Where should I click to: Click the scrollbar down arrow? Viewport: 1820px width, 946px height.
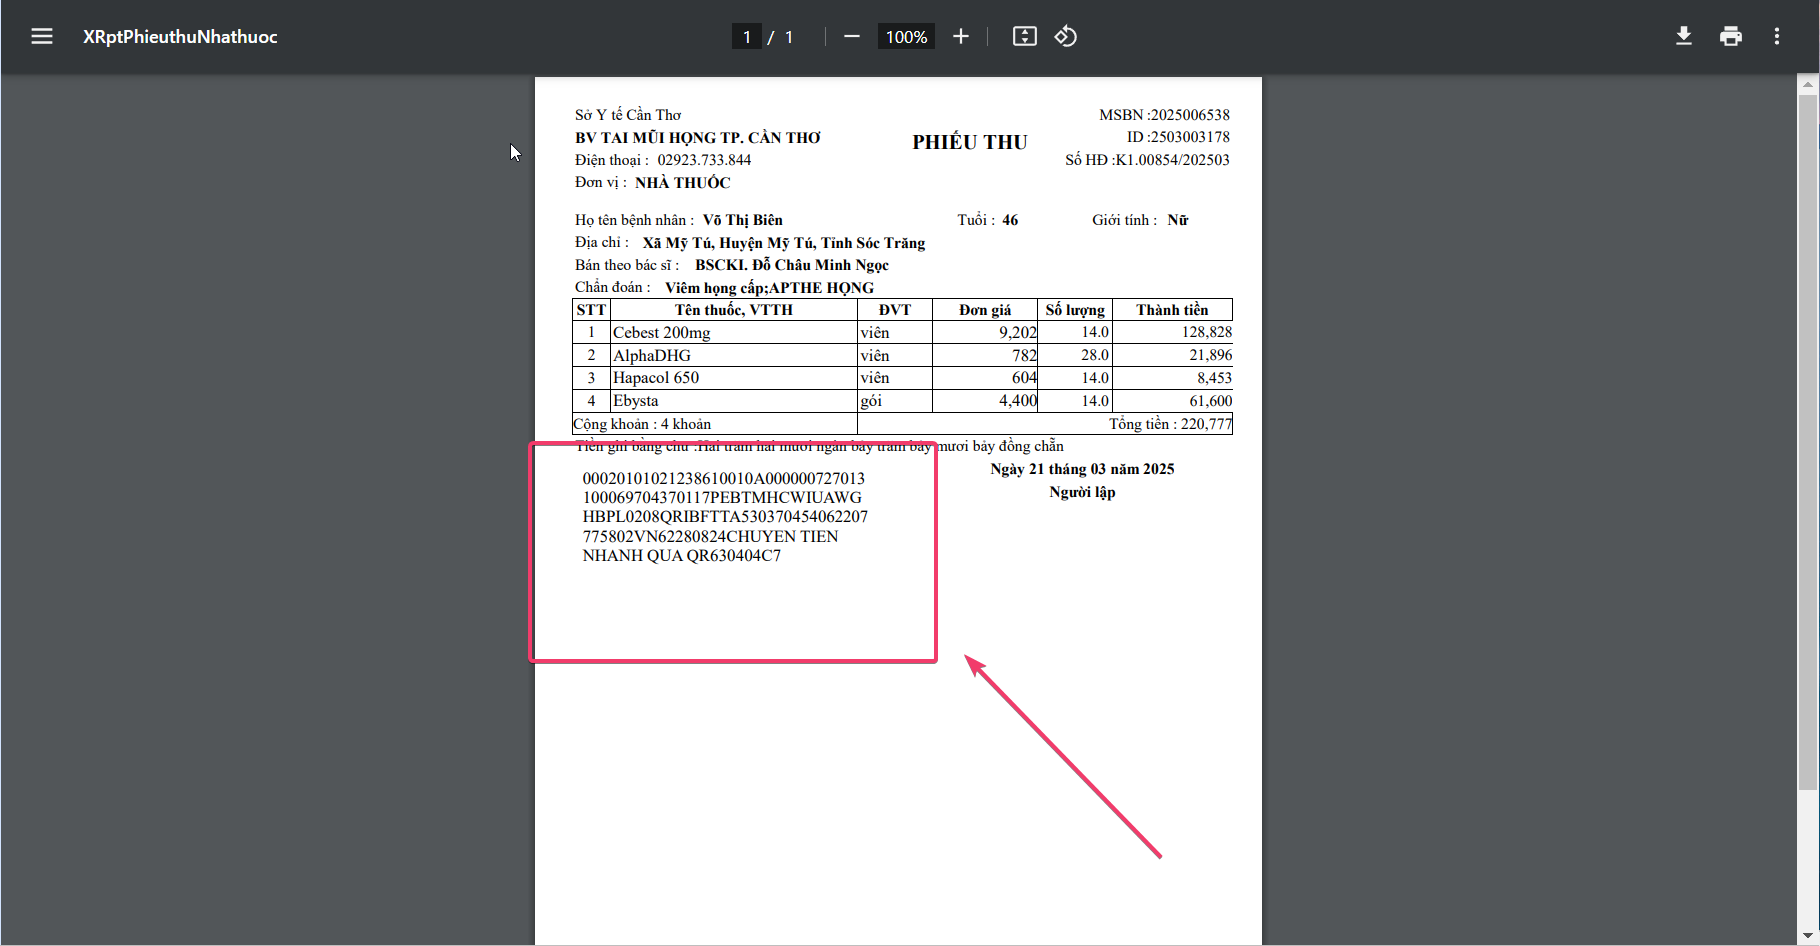(x=1808, y=934)
